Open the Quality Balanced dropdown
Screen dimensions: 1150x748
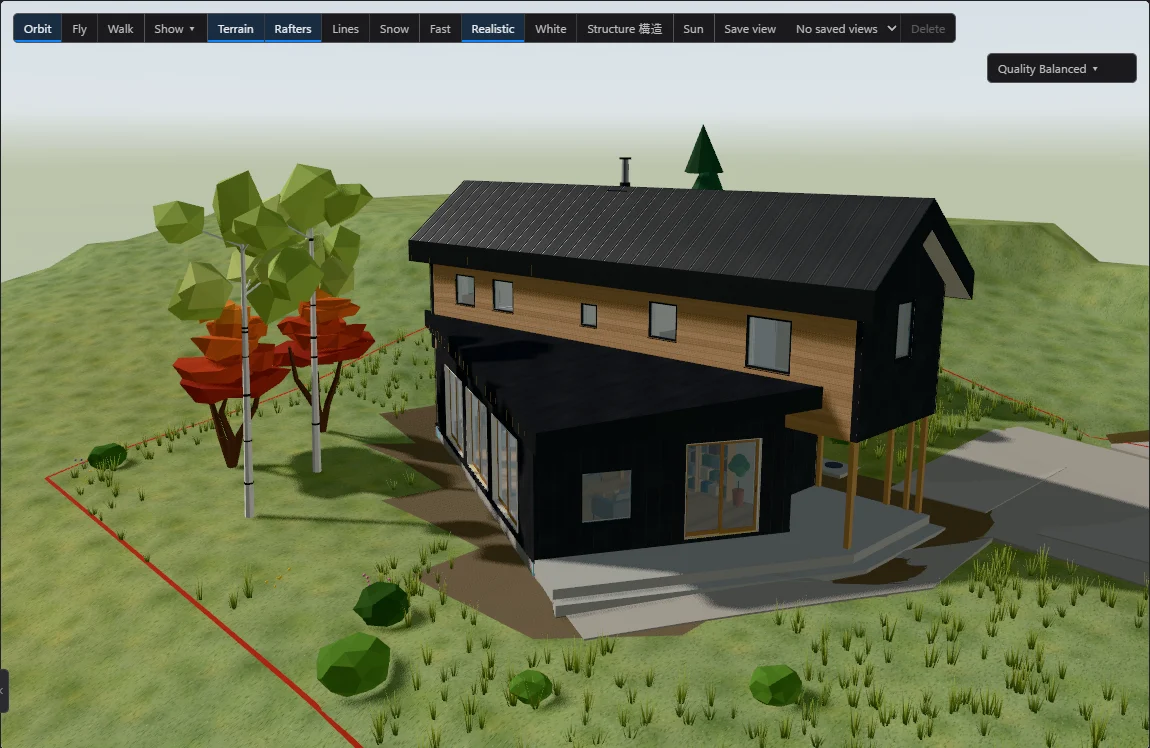[1061, 68]
